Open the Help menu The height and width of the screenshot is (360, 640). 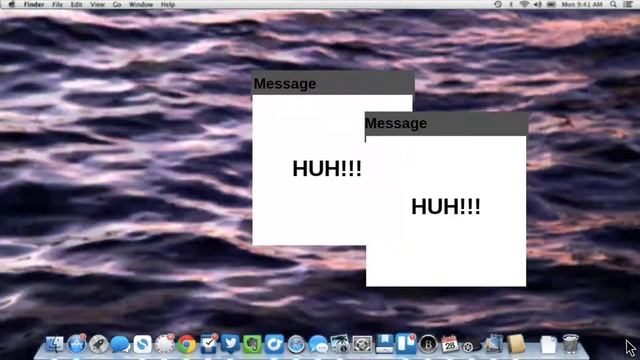click(x=168, y=4)
